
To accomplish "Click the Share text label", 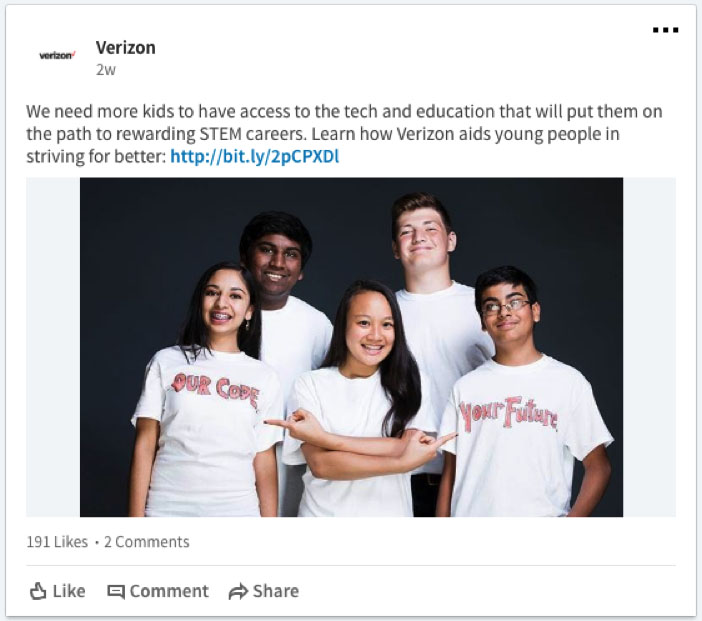I will (x=276, y=591).
